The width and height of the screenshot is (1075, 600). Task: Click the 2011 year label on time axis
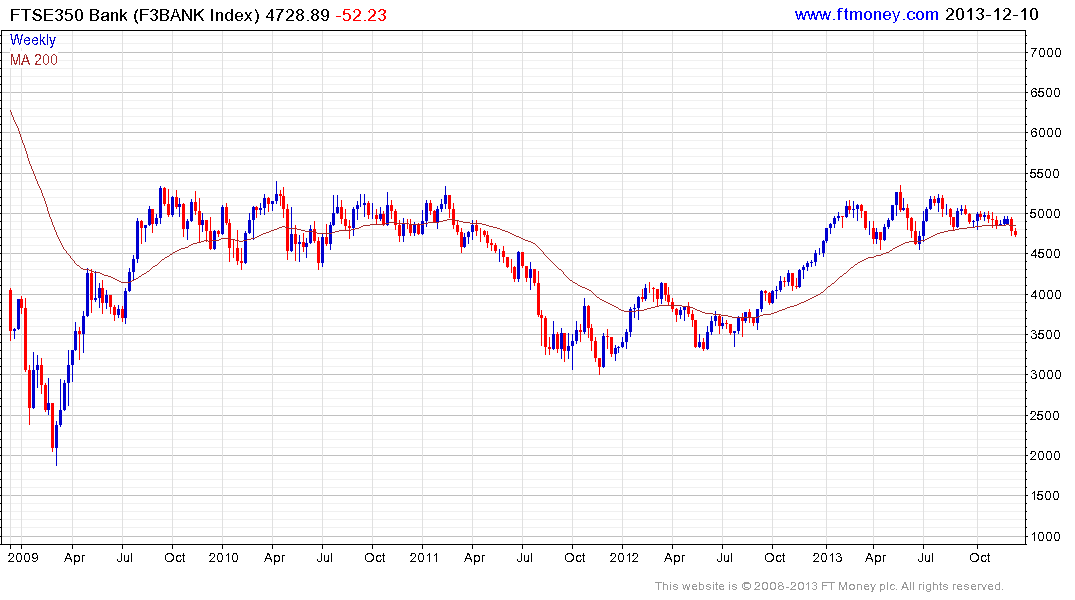click(424, 557)
